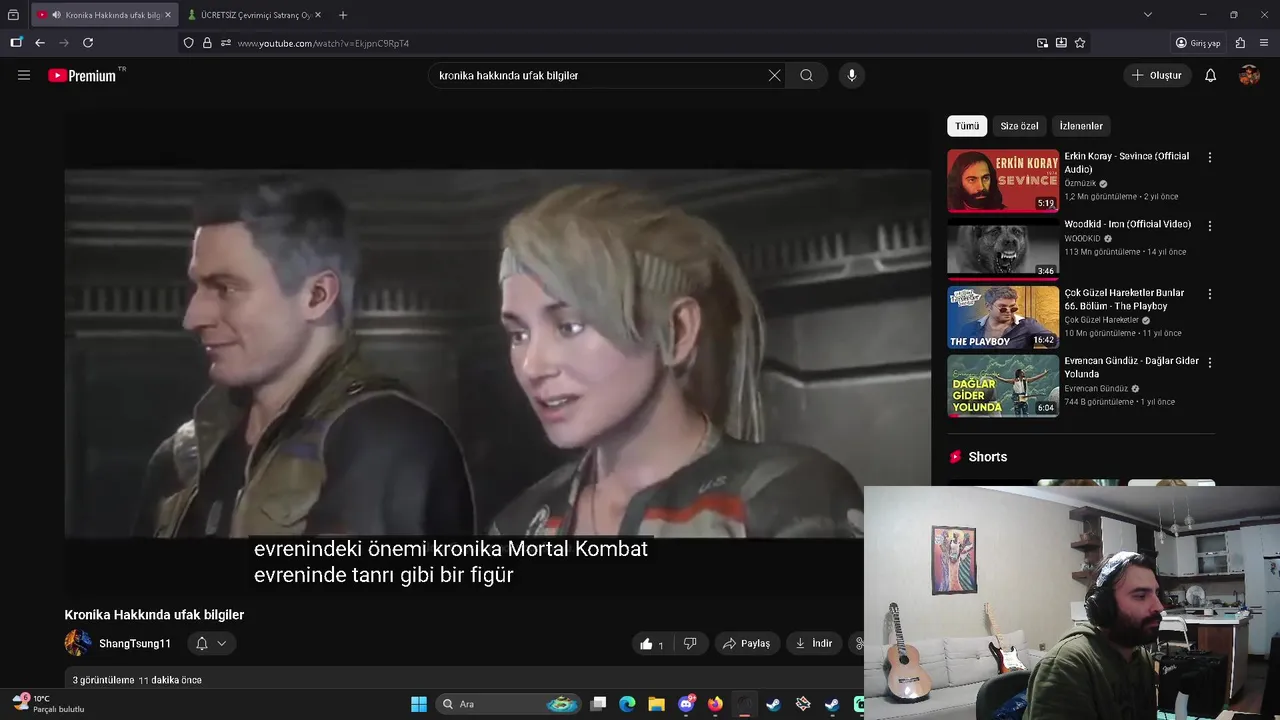Open more options for Evrencan Gündüz video
Screen dimensions: 1280x720
(1209, 362)
